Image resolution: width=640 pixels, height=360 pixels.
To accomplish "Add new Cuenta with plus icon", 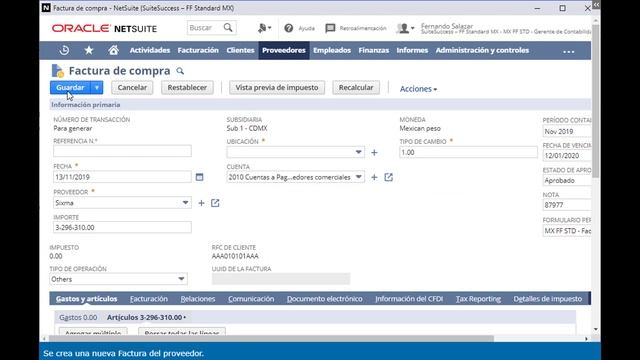I will click(x=374, y=177).
